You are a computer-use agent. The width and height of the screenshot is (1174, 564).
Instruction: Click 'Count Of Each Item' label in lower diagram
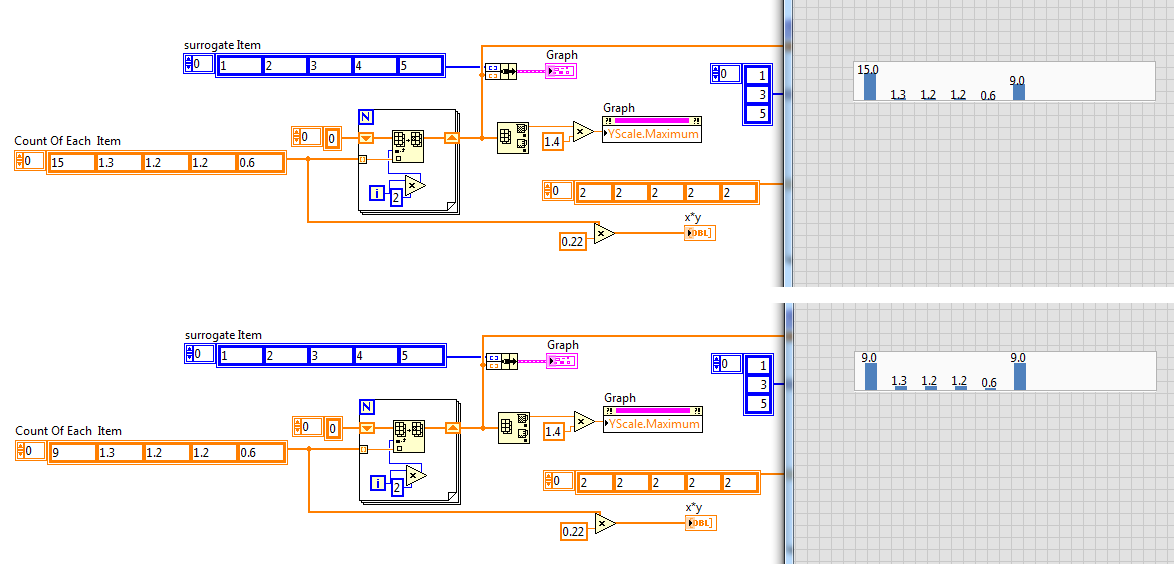point(68,431)
